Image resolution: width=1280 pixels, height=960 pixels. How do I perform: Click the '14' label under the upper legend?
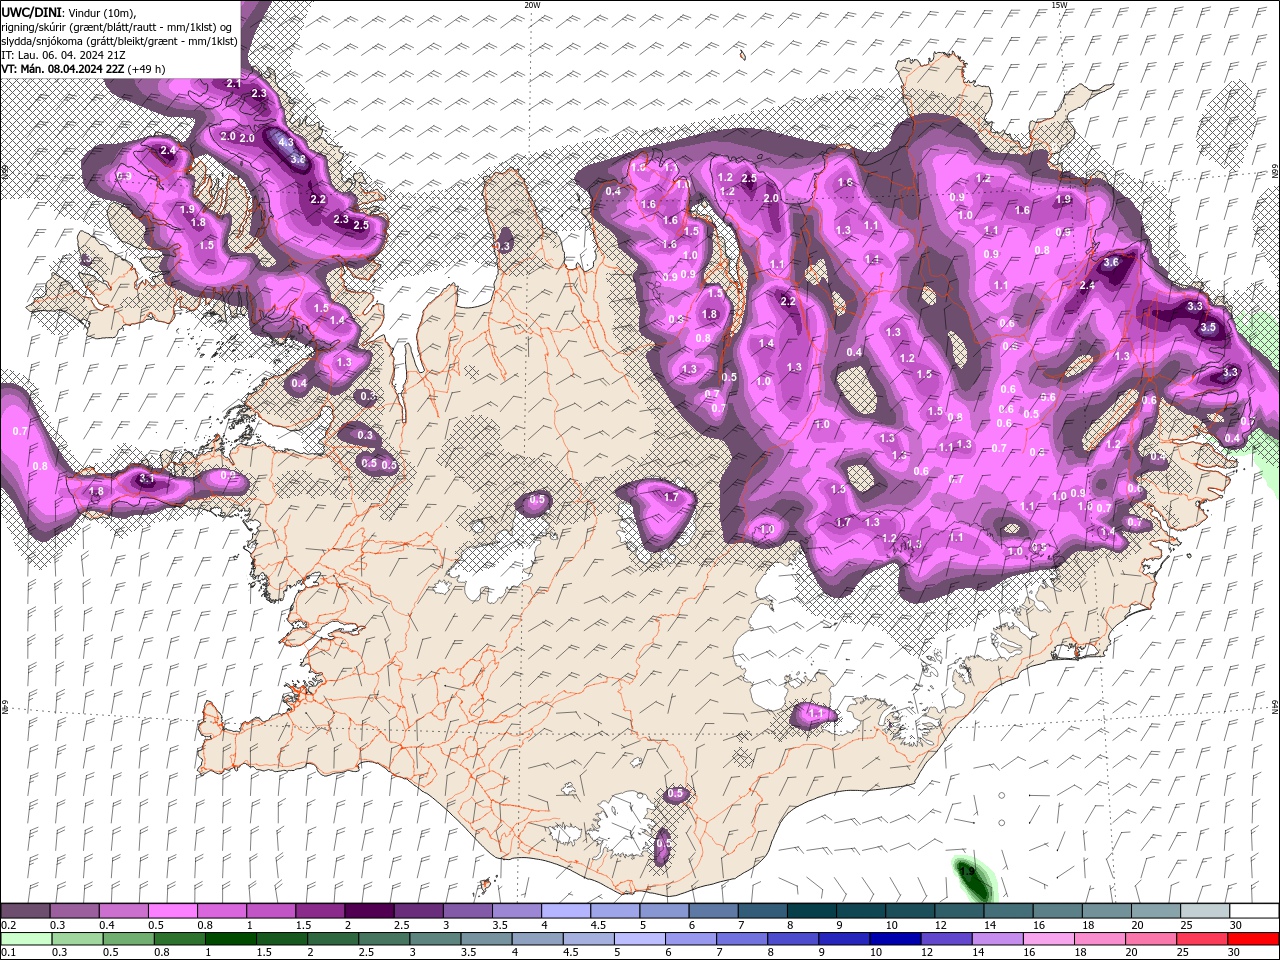989,925
